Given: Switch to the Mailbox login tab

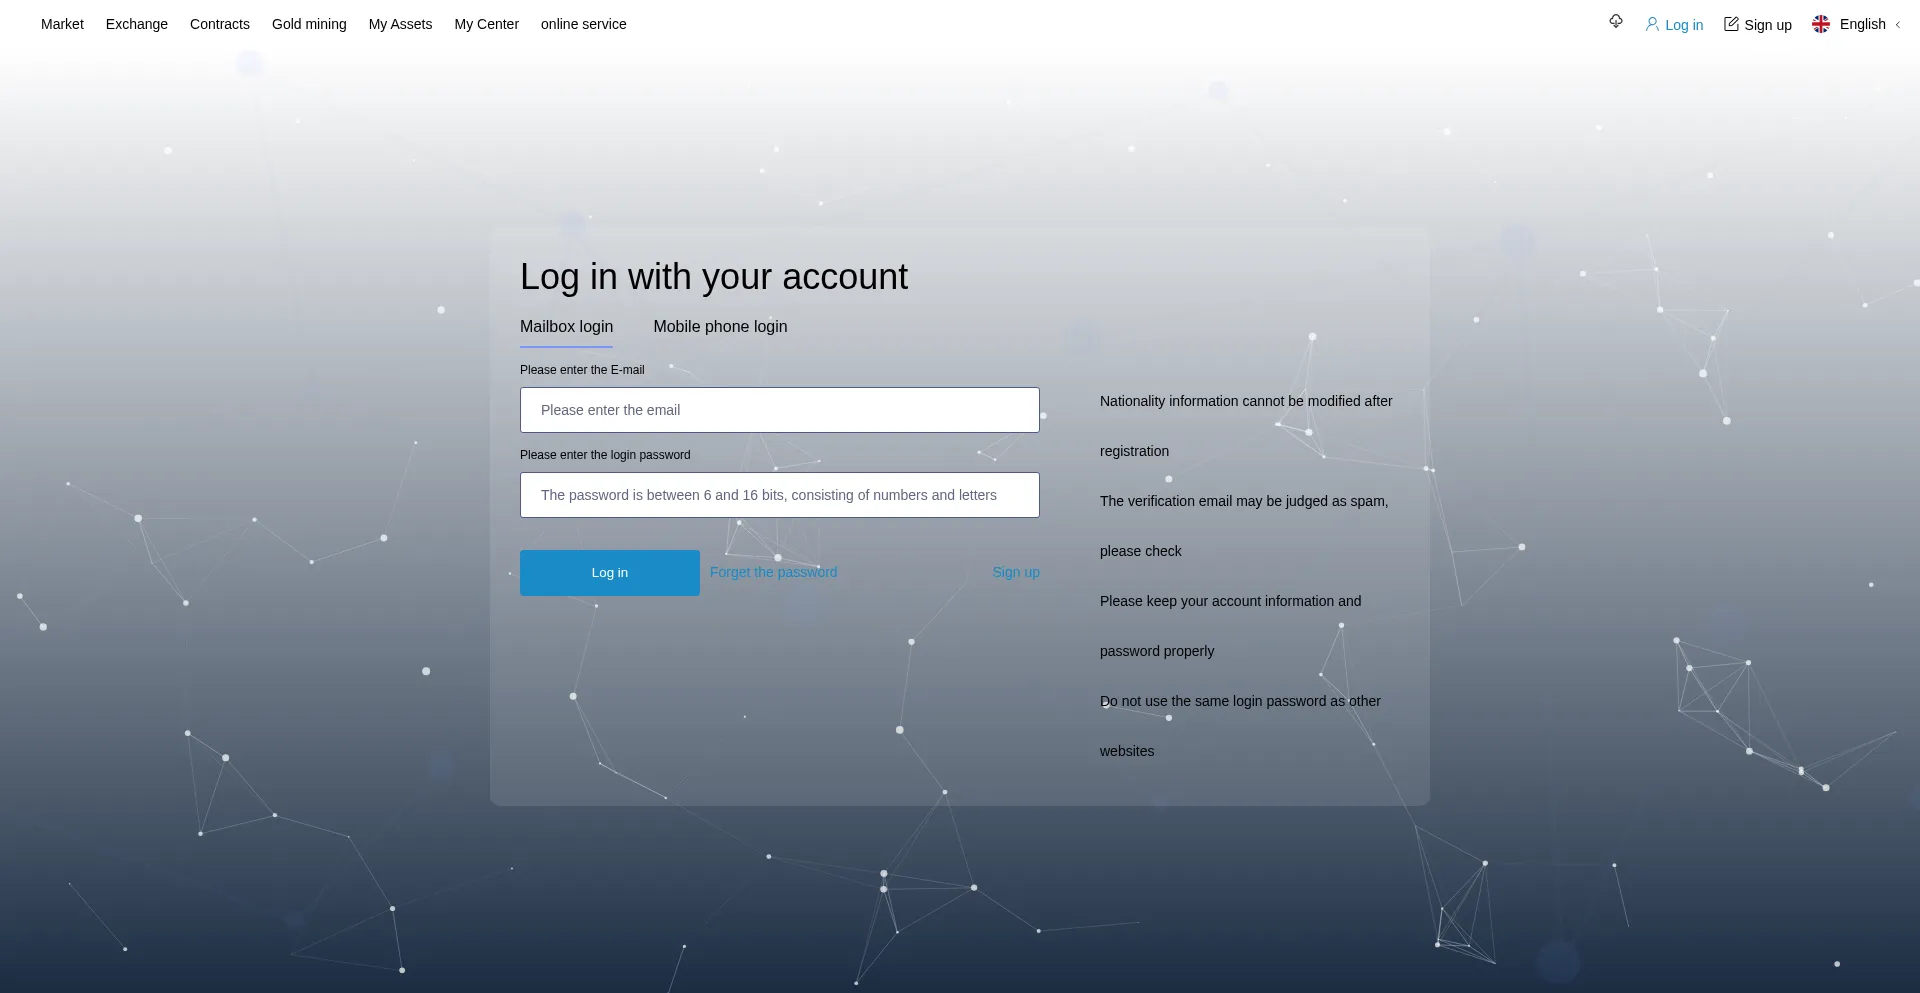Looking at the screenshot, I should pyautogui.click(x=566, y=327).
